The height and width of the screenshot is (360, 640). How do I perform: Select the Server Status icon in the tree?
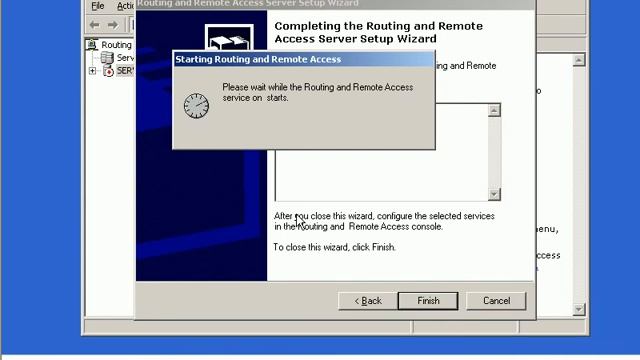(x=107, y=58)
